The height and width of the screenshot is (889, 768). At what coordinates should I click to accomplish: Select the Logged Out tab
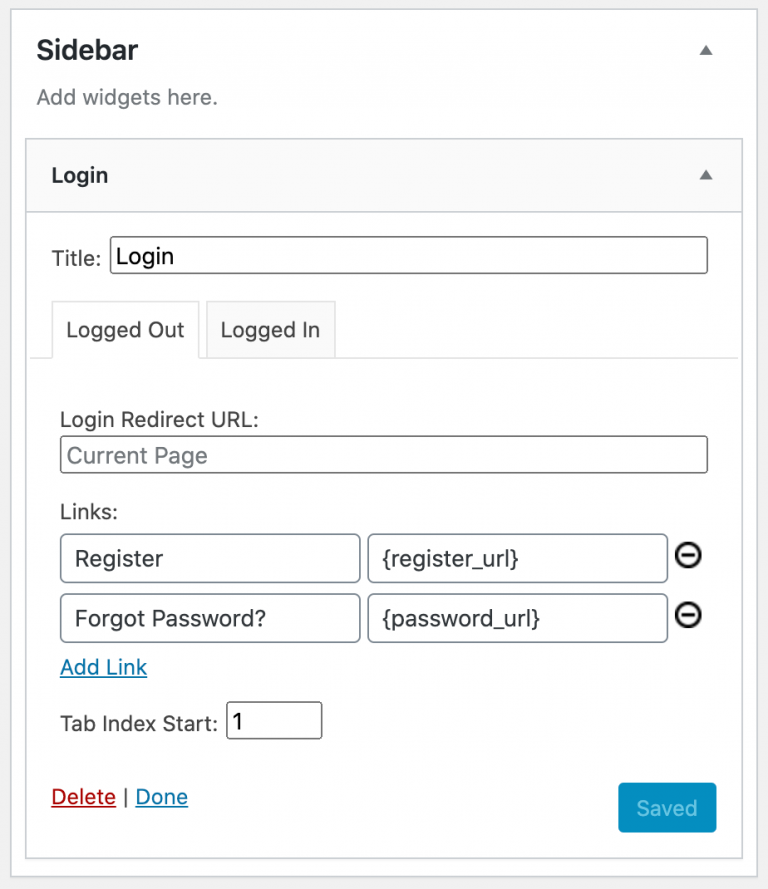click(x=124, y=329)
